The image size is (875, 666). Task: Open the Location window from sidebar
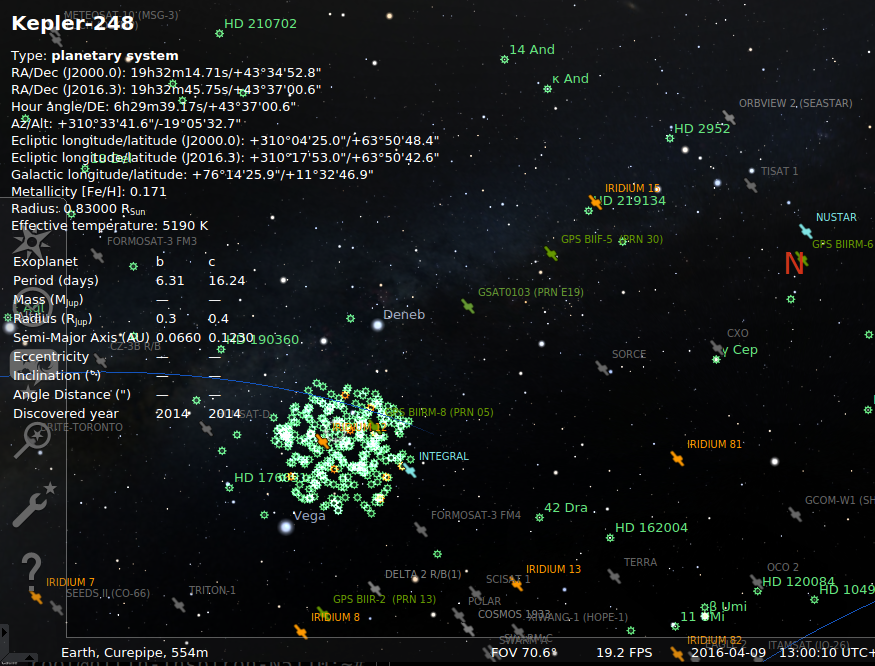click(32, 244)
